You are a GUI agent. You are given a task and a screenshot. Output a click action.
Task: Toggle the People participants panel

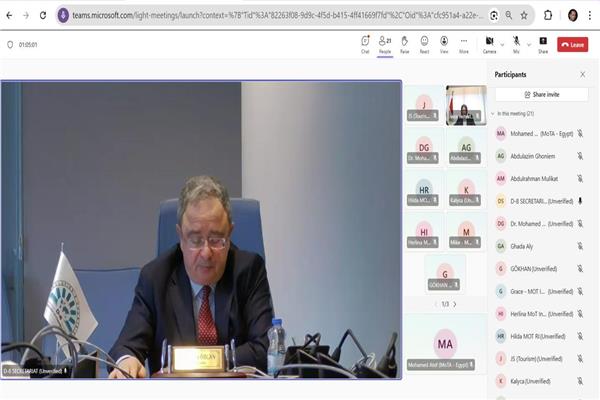pos(385,45)
